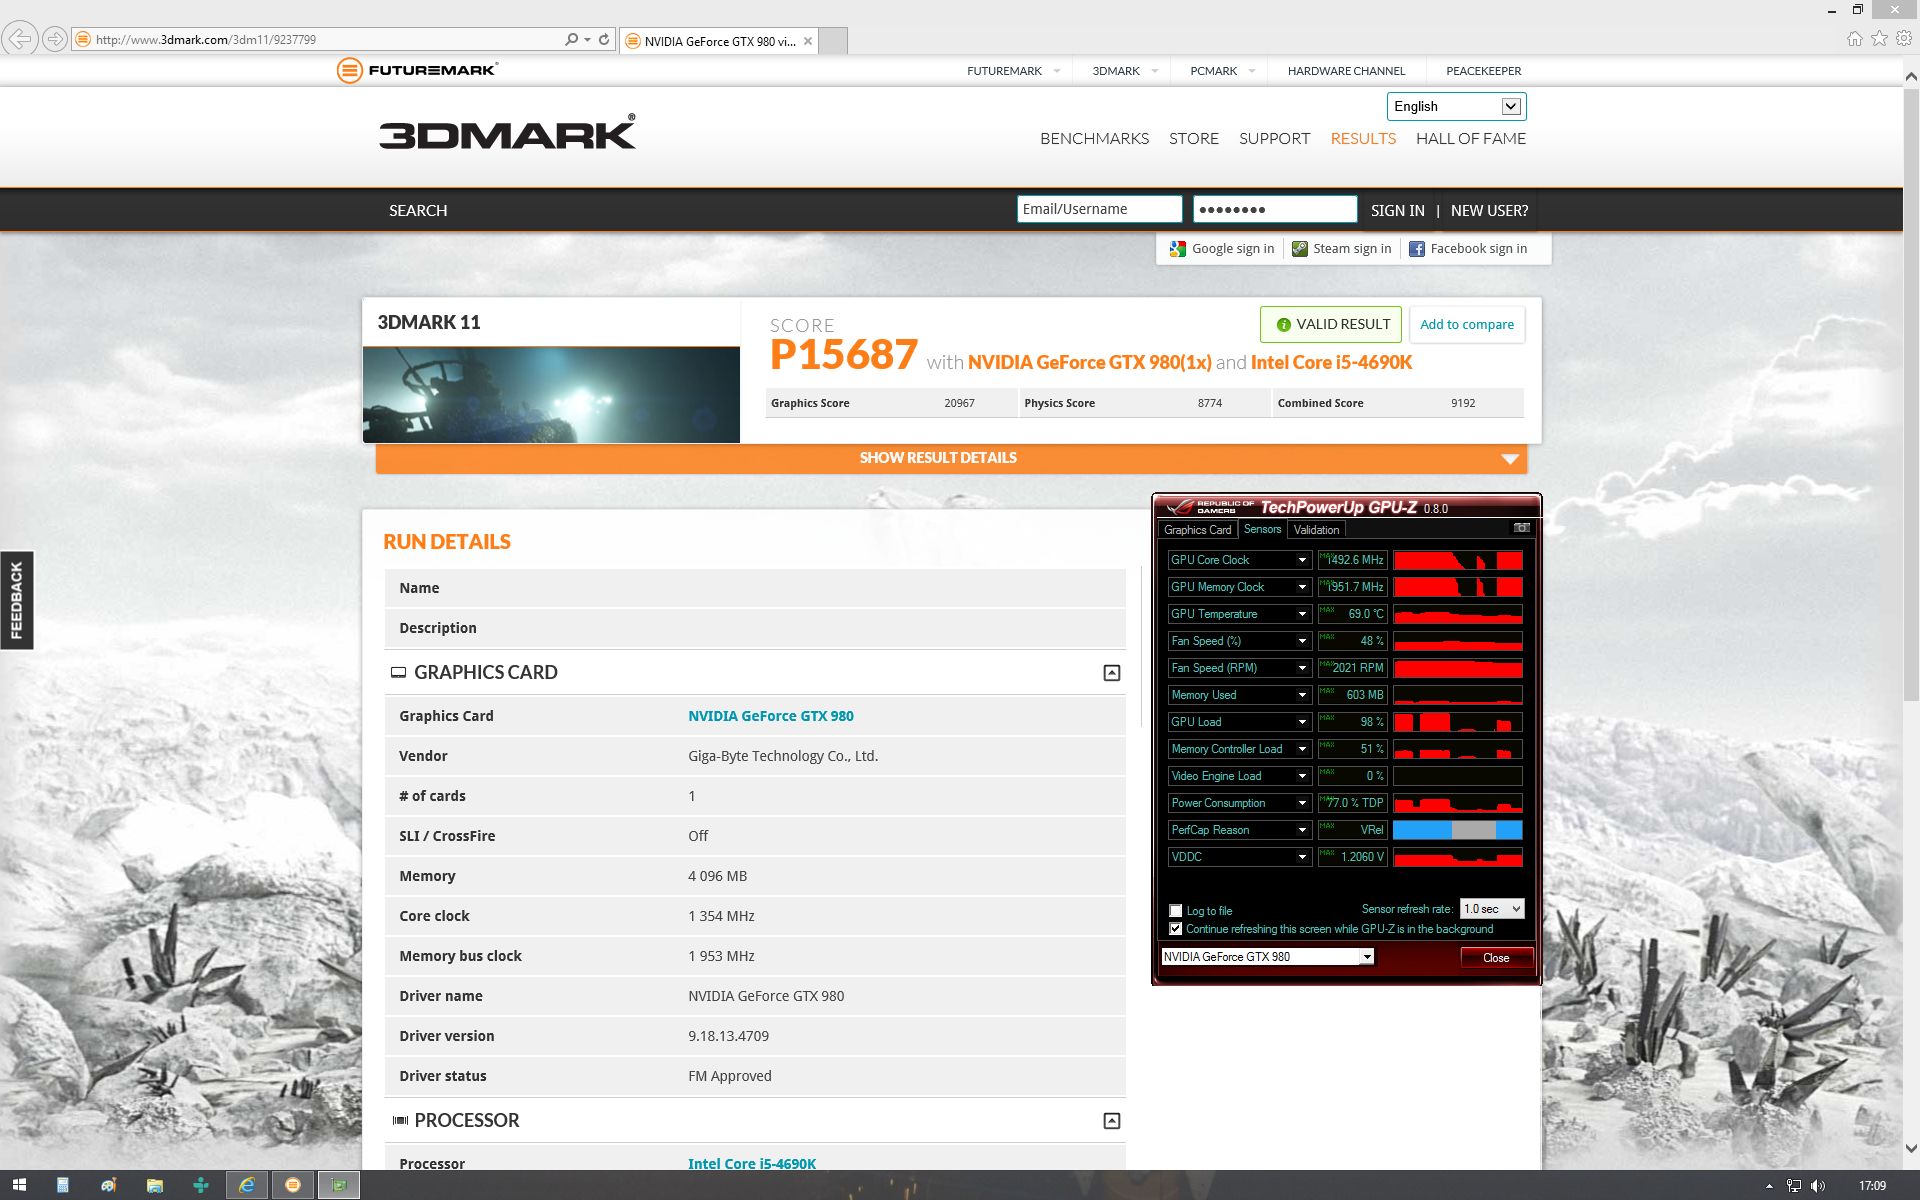Click the green info icon in Valid Result
The width and height of the screenshot is (1920, 1200).
point(1283,325)
